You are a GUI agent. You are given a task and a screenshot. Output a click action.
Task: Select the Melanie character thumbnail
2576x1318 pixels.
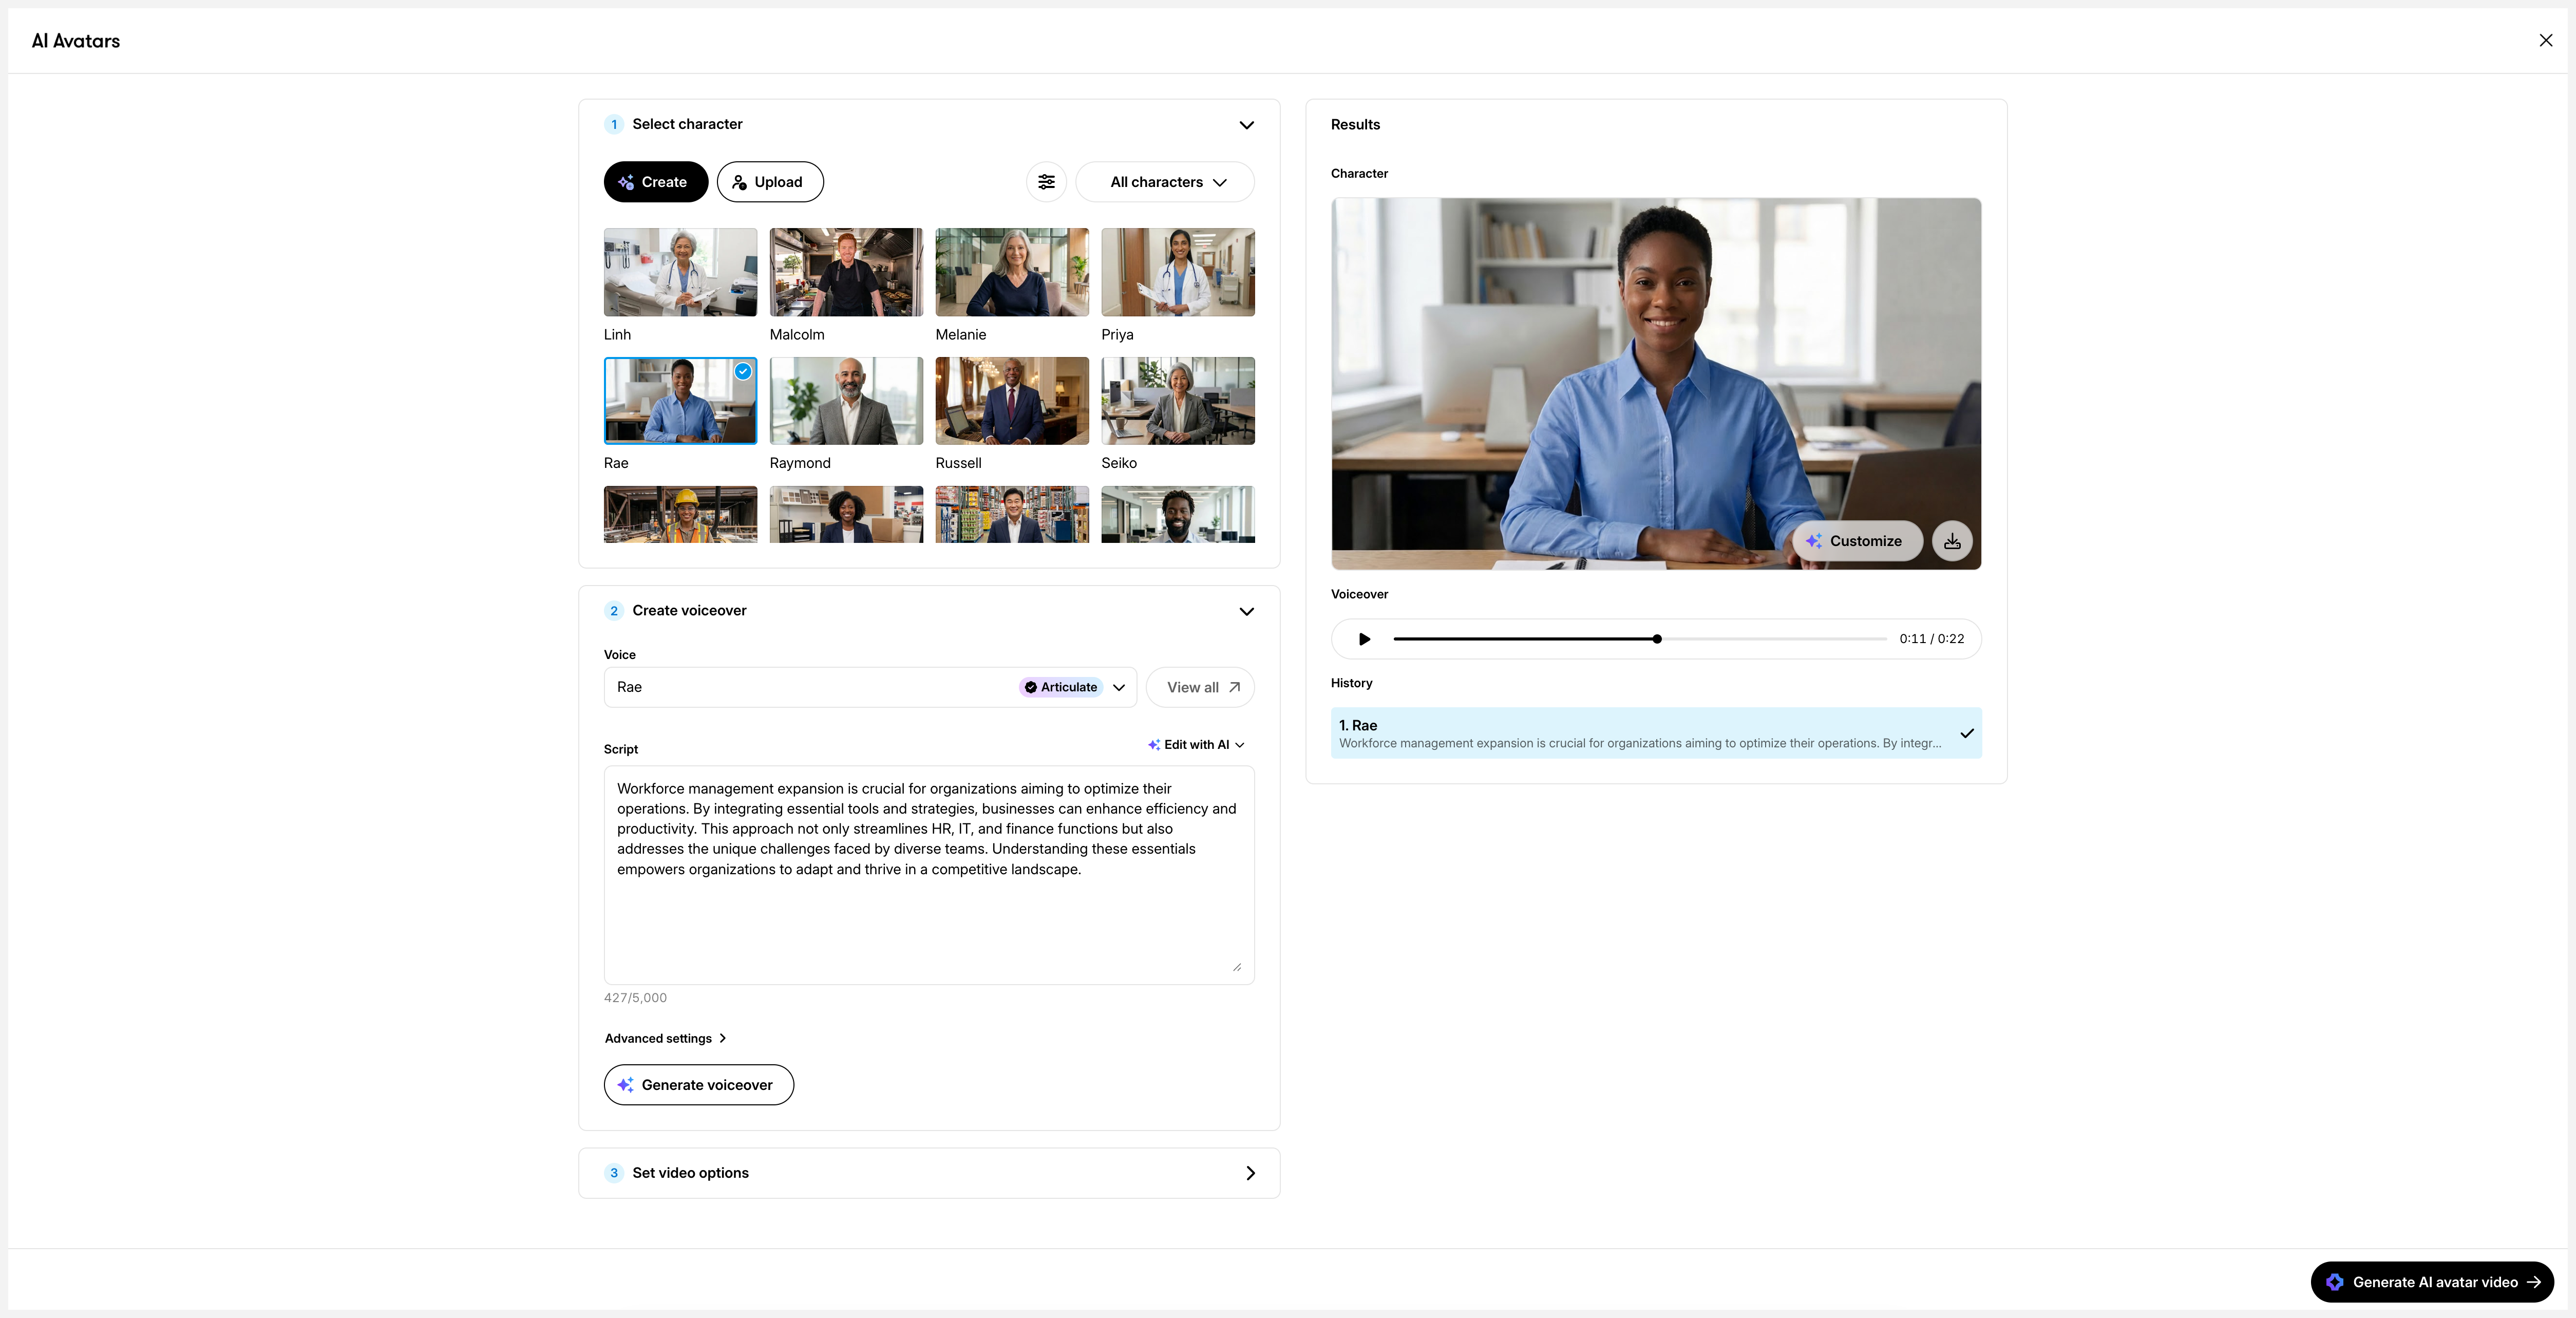click(1012, 272)
